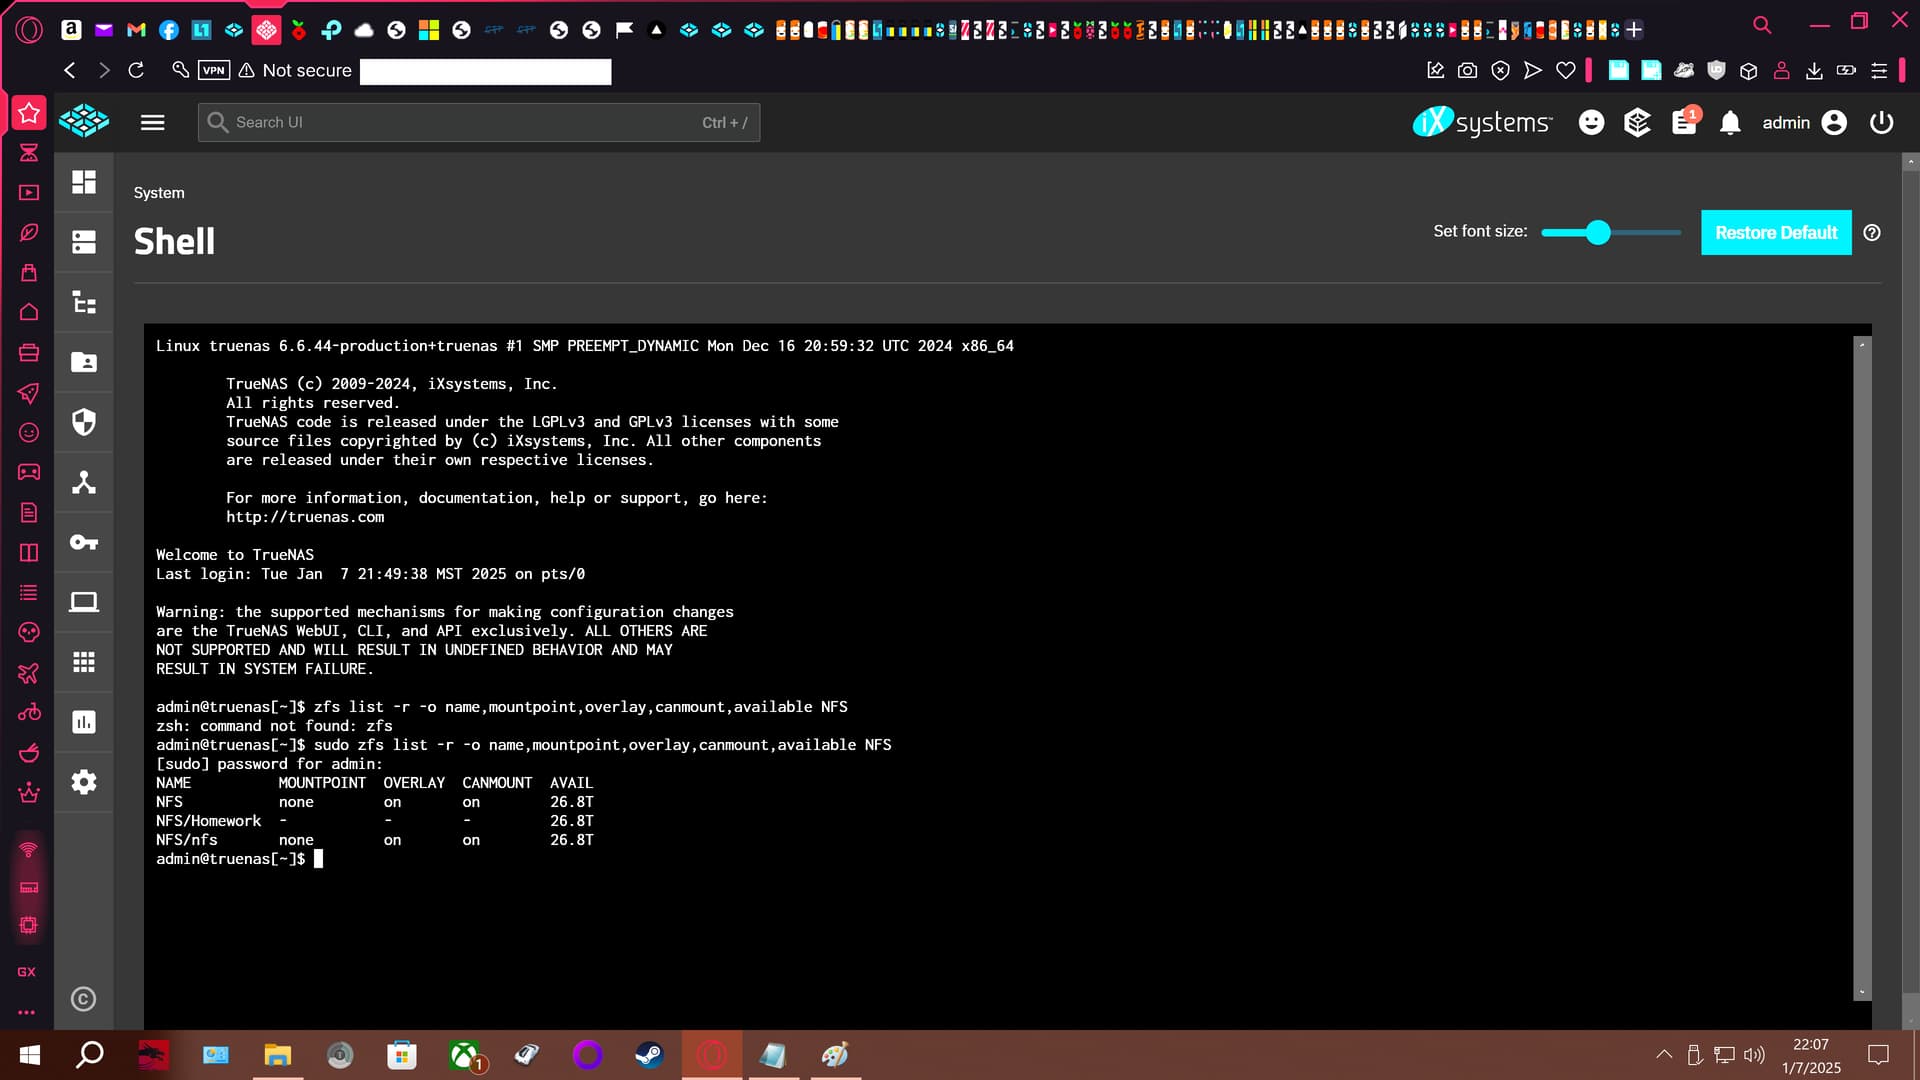Click the iXsystems logo link

point(1482,122)
